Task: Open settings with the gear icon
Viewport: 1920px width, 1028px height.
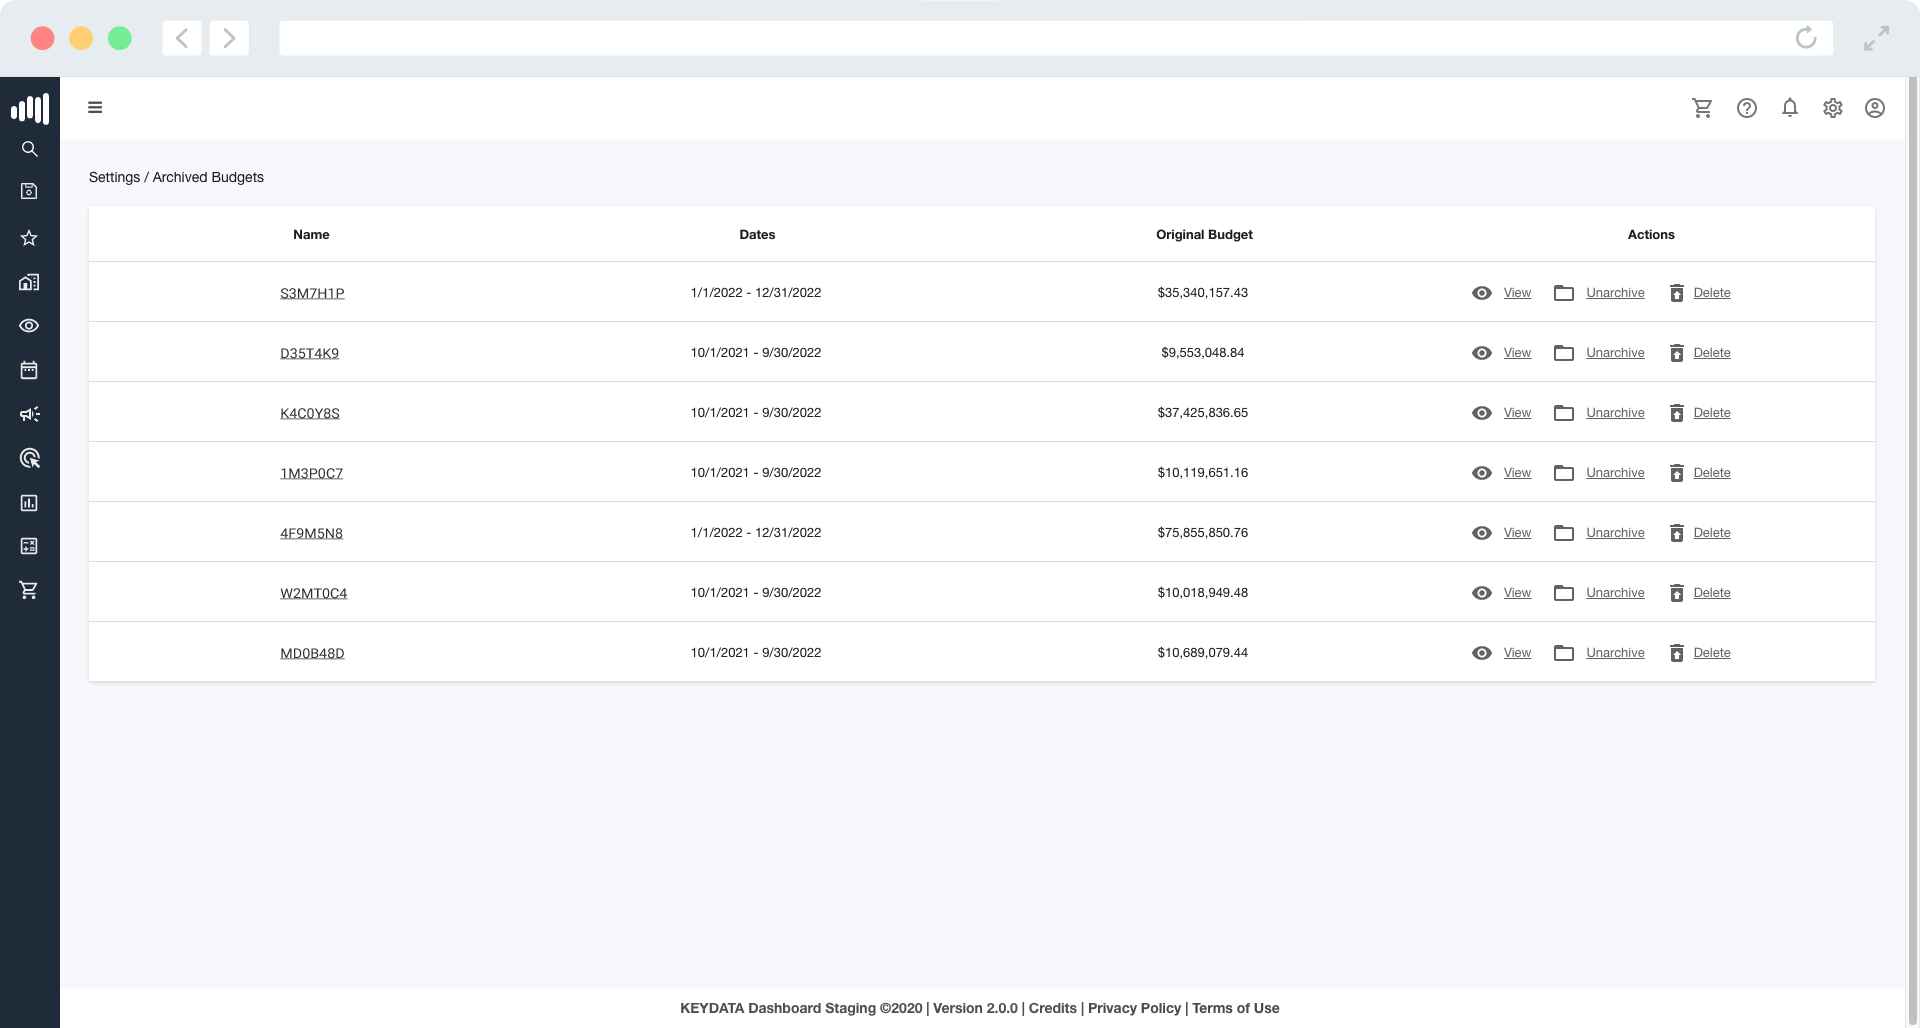Action: [1833, 108]
